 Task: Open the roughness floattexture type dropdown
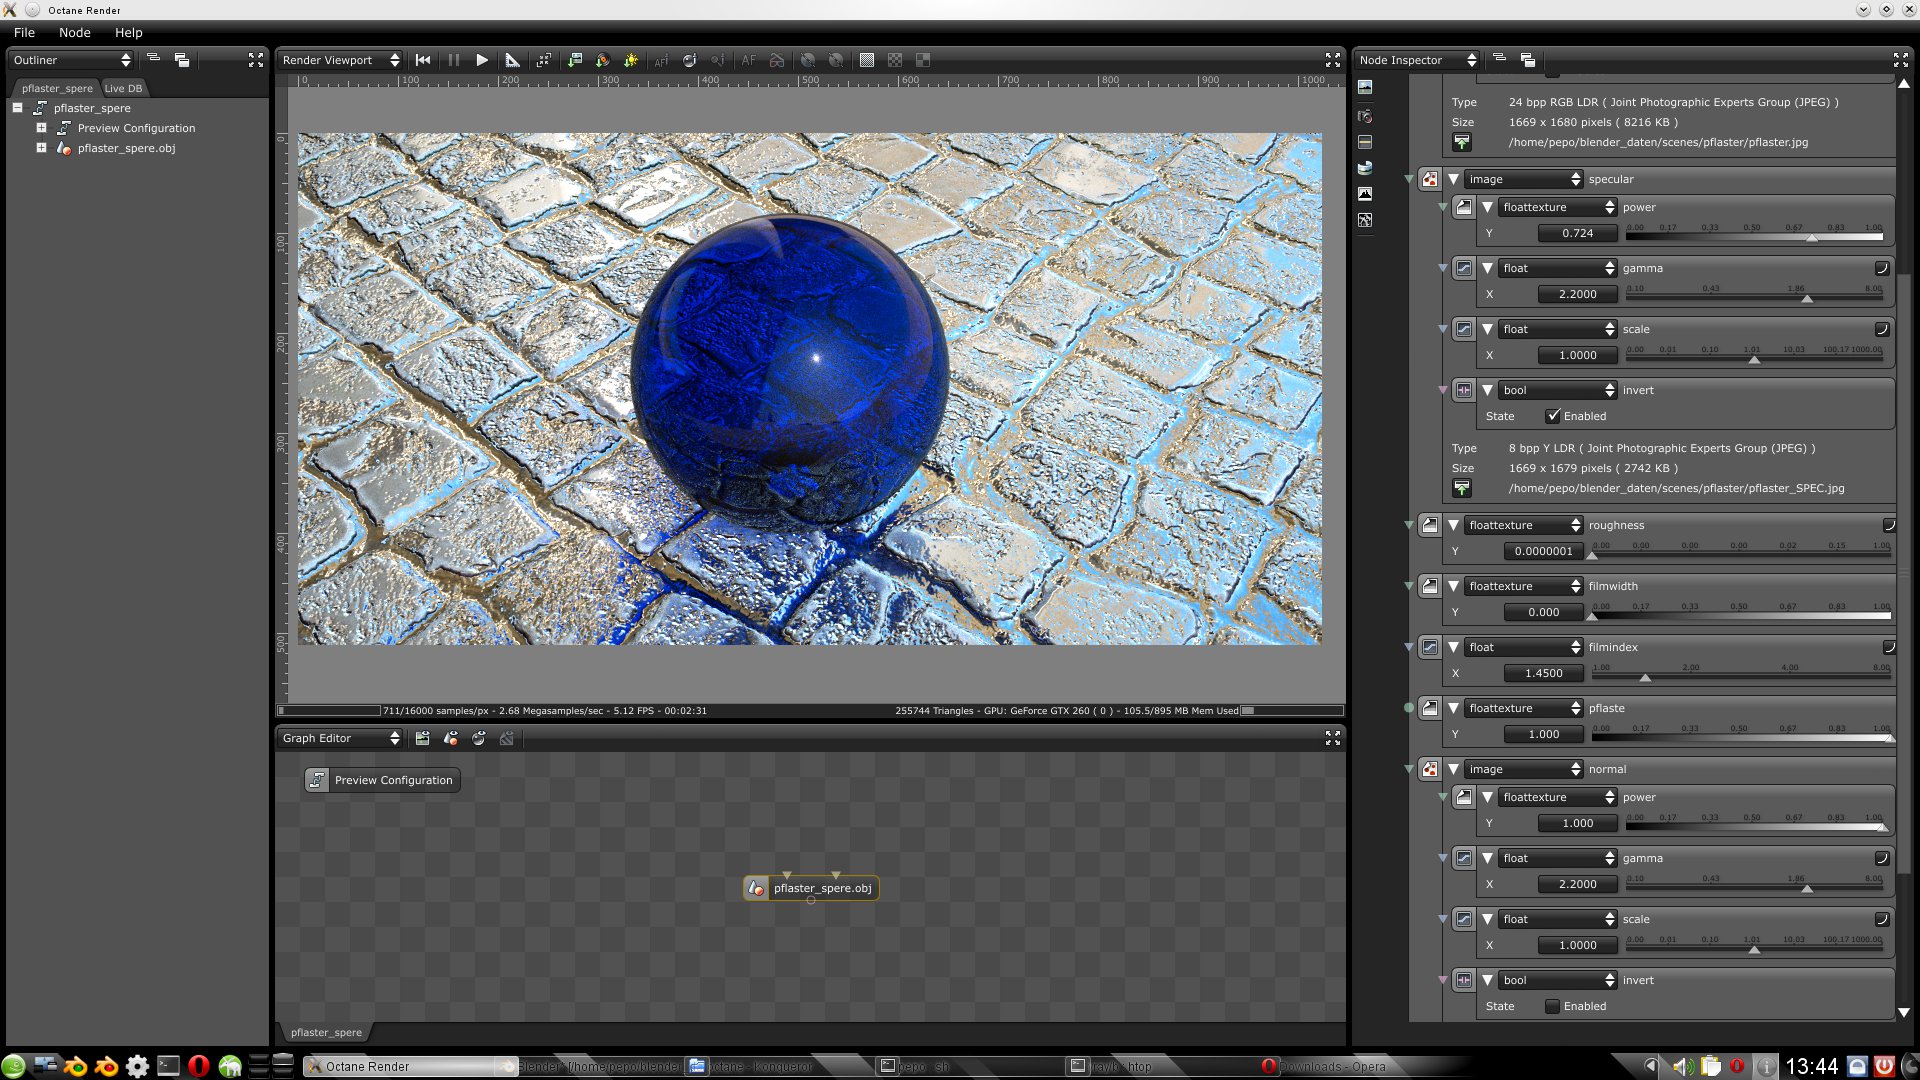(1523, 525)
